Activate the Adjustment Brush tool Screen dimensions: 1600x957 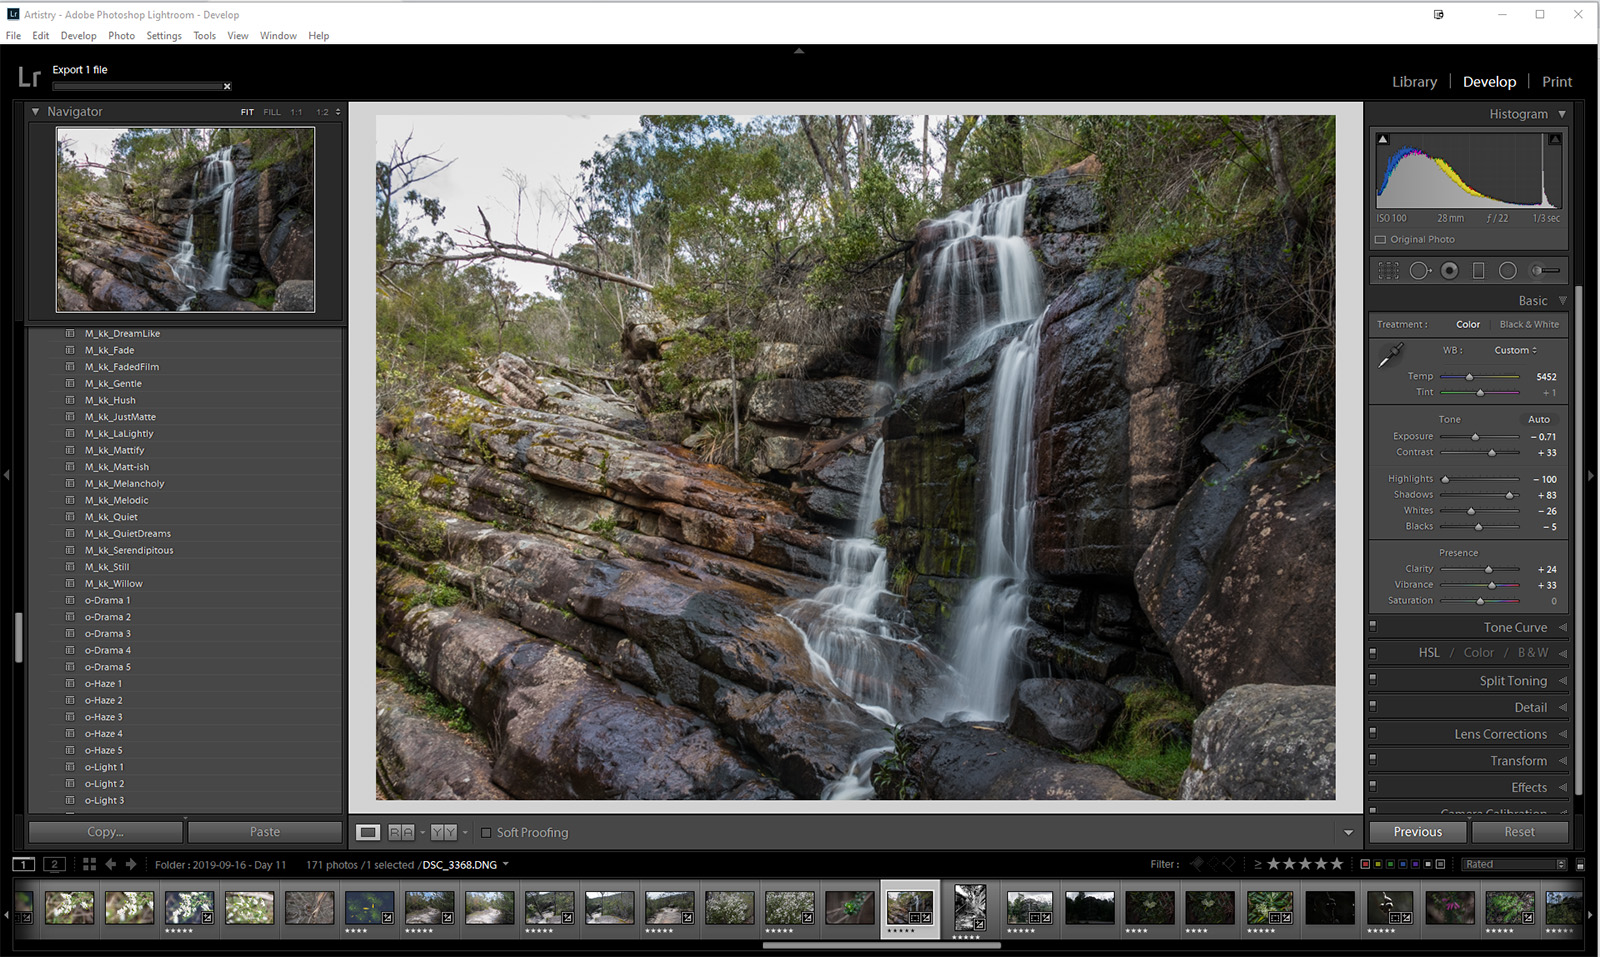pyautogui.click(x=1545, y=270)
